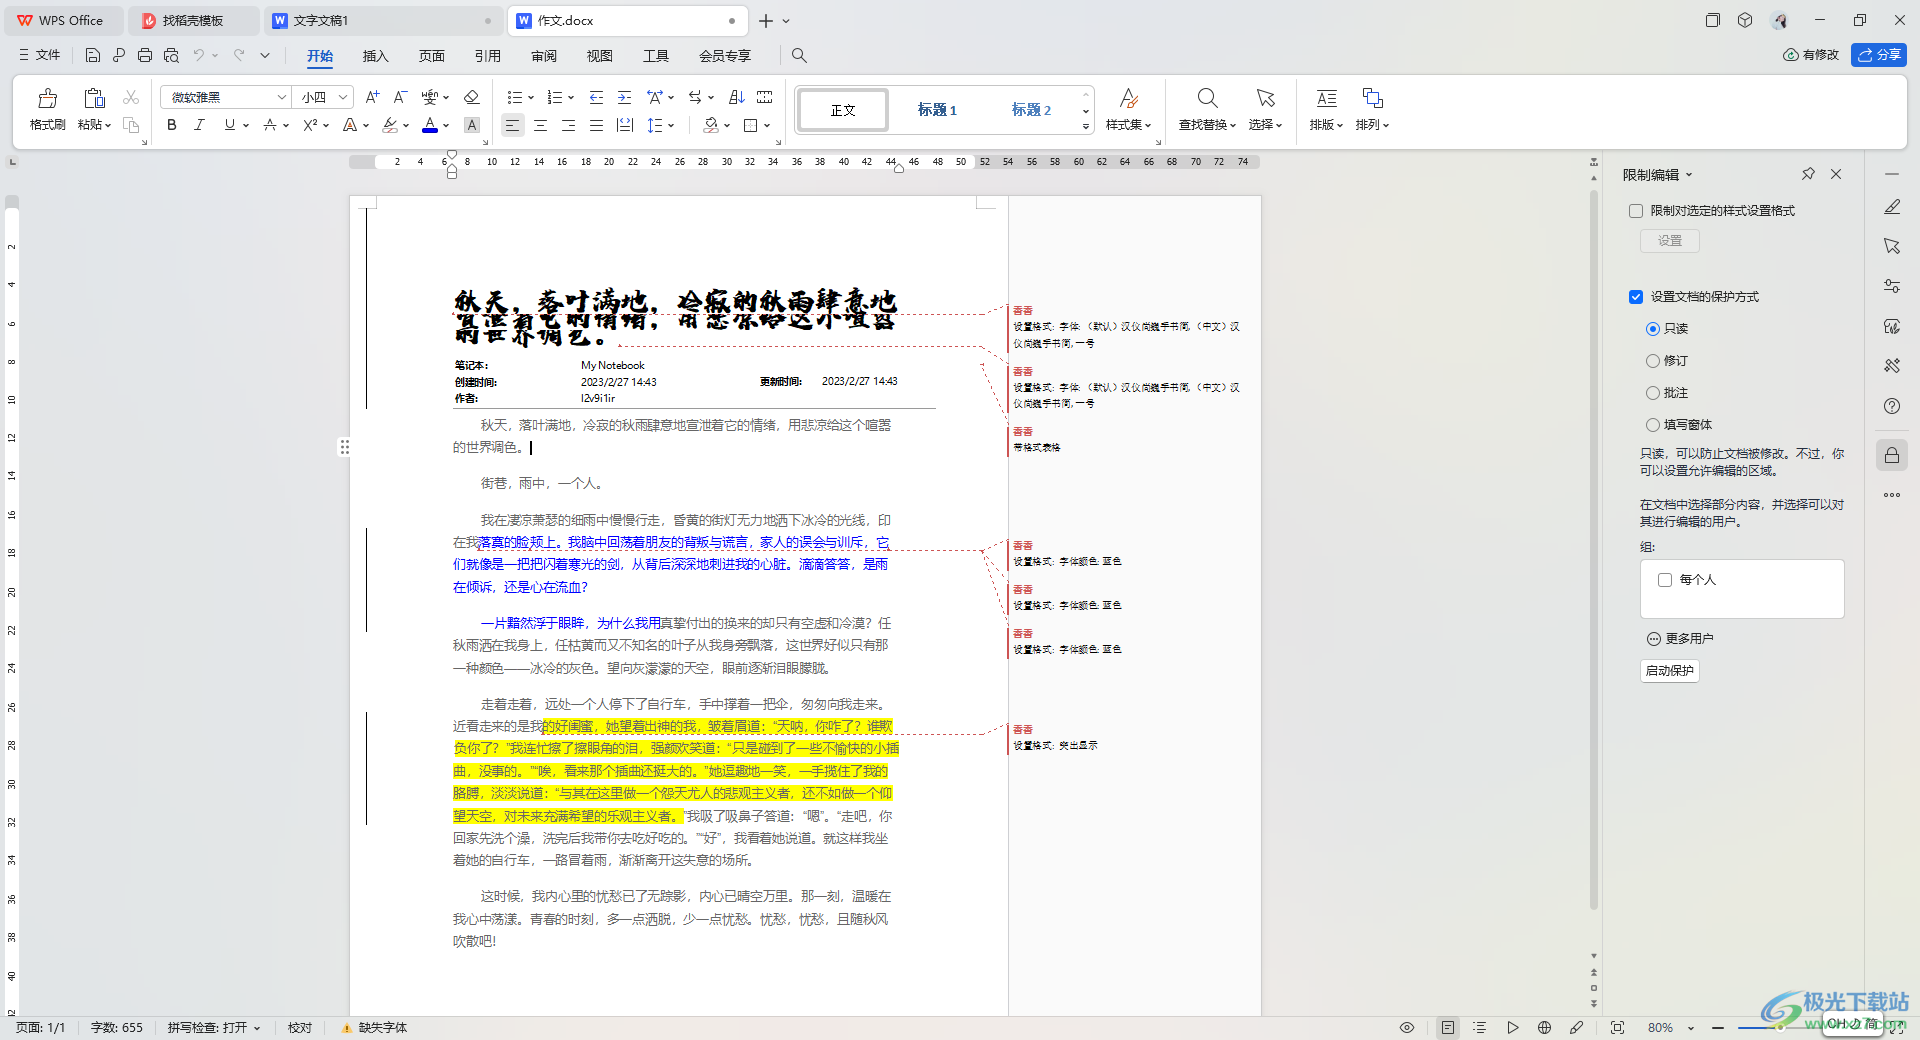
Task: Start reading mode play icon in status bar
Action: [1513, 1027]
